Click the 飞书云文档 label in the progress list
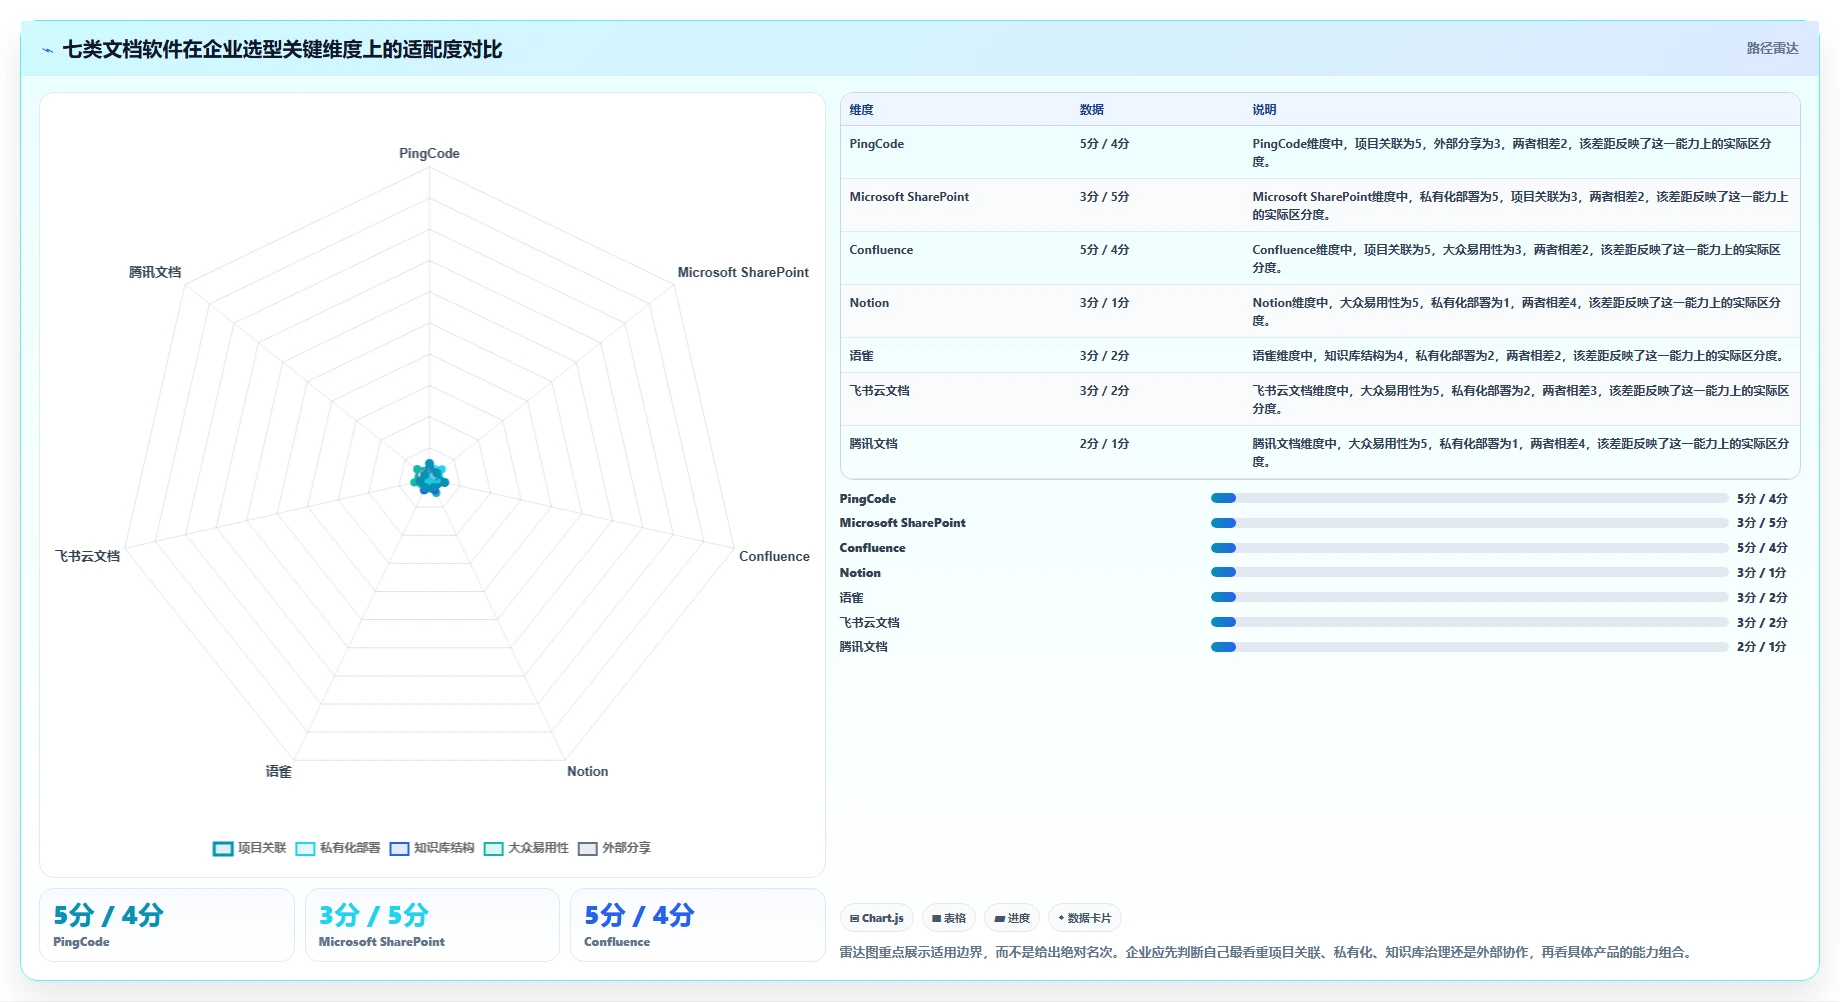The height and width of the screenshot is (1002, 1840). [869, 623]
